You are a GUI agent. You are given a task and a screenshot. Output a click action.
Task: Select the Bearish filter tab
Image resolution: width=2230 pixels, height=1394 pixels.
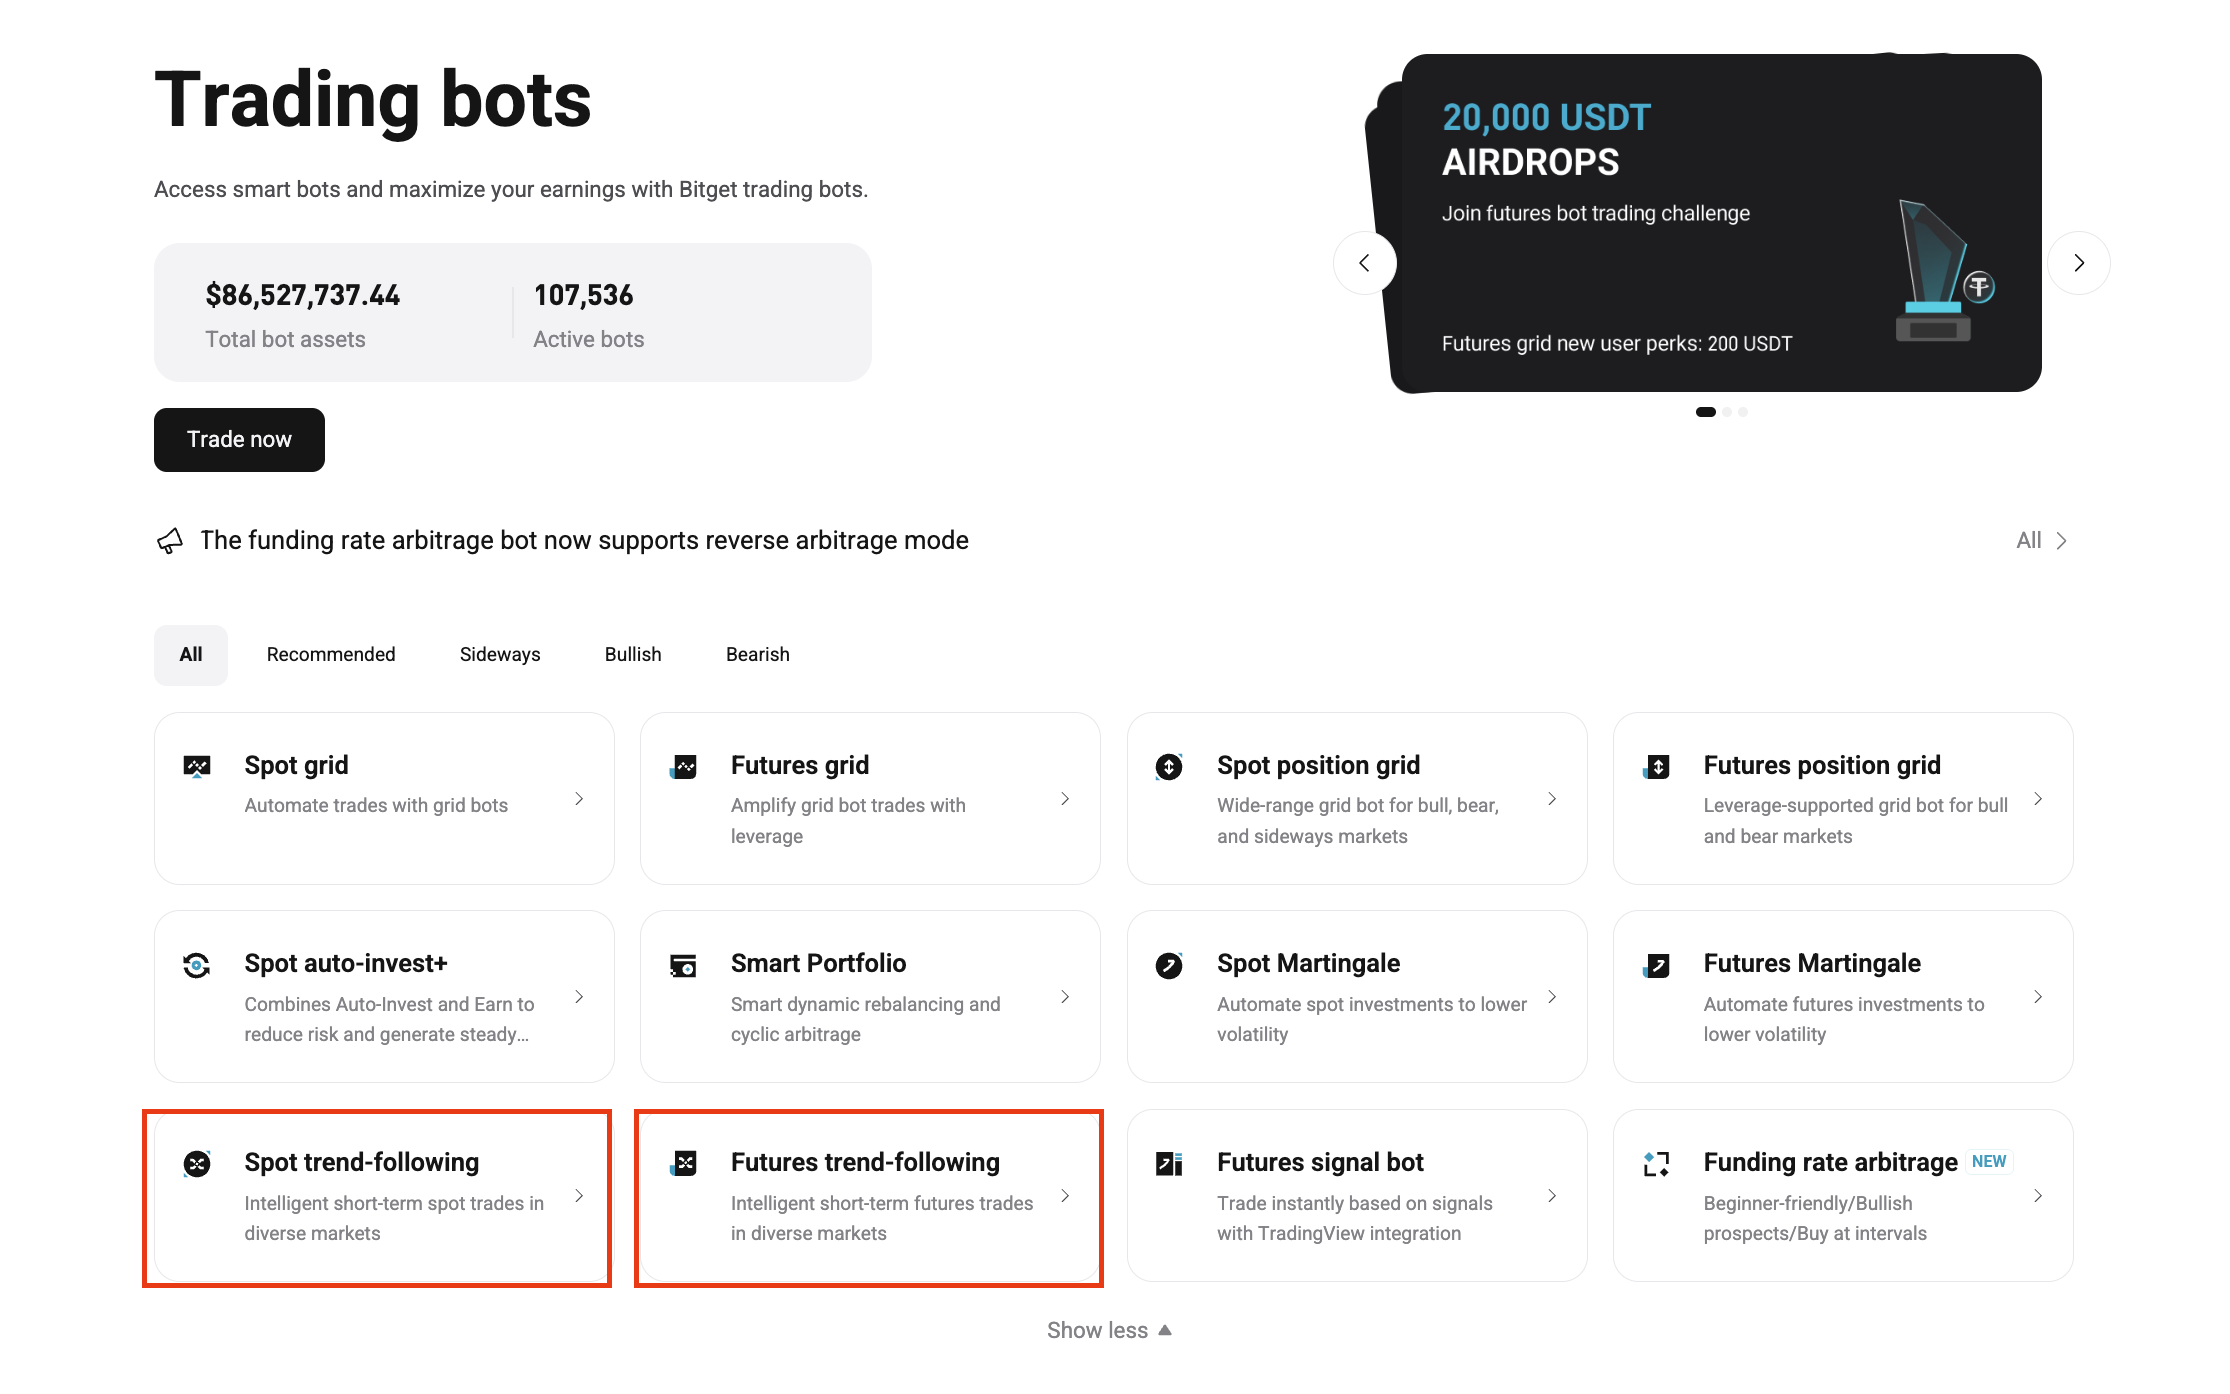coord(757,655)
